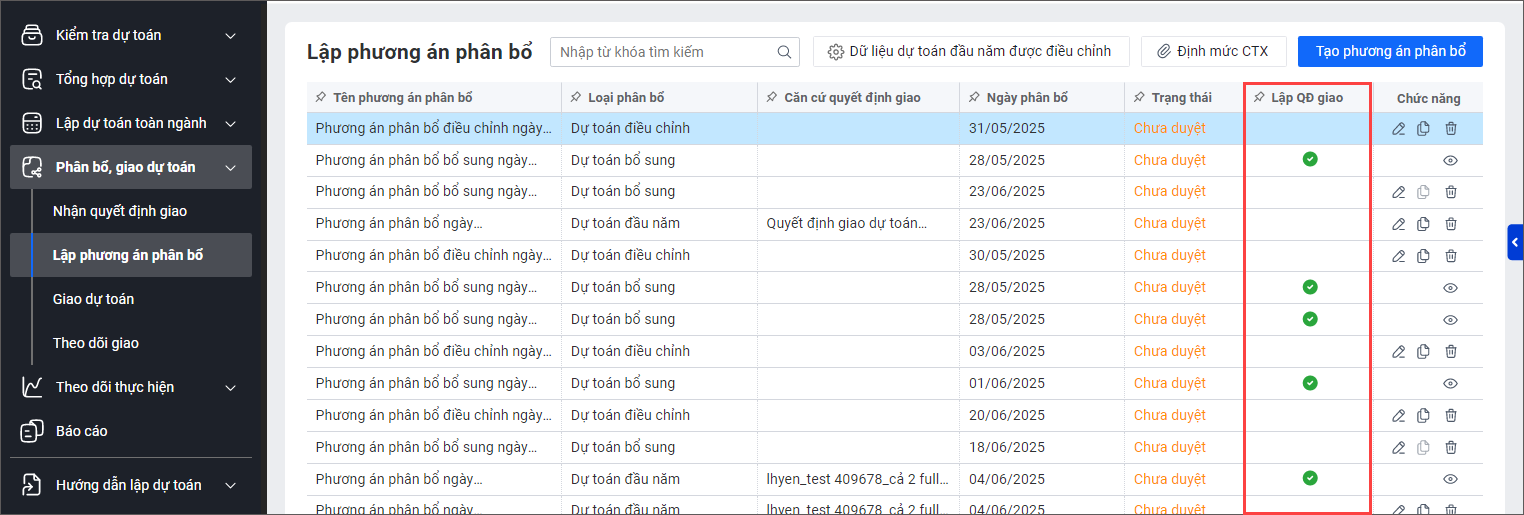This screenshot has height=515, width=1524.
Task: Click the Báo cáo sidebar icon
Action: 32,431
